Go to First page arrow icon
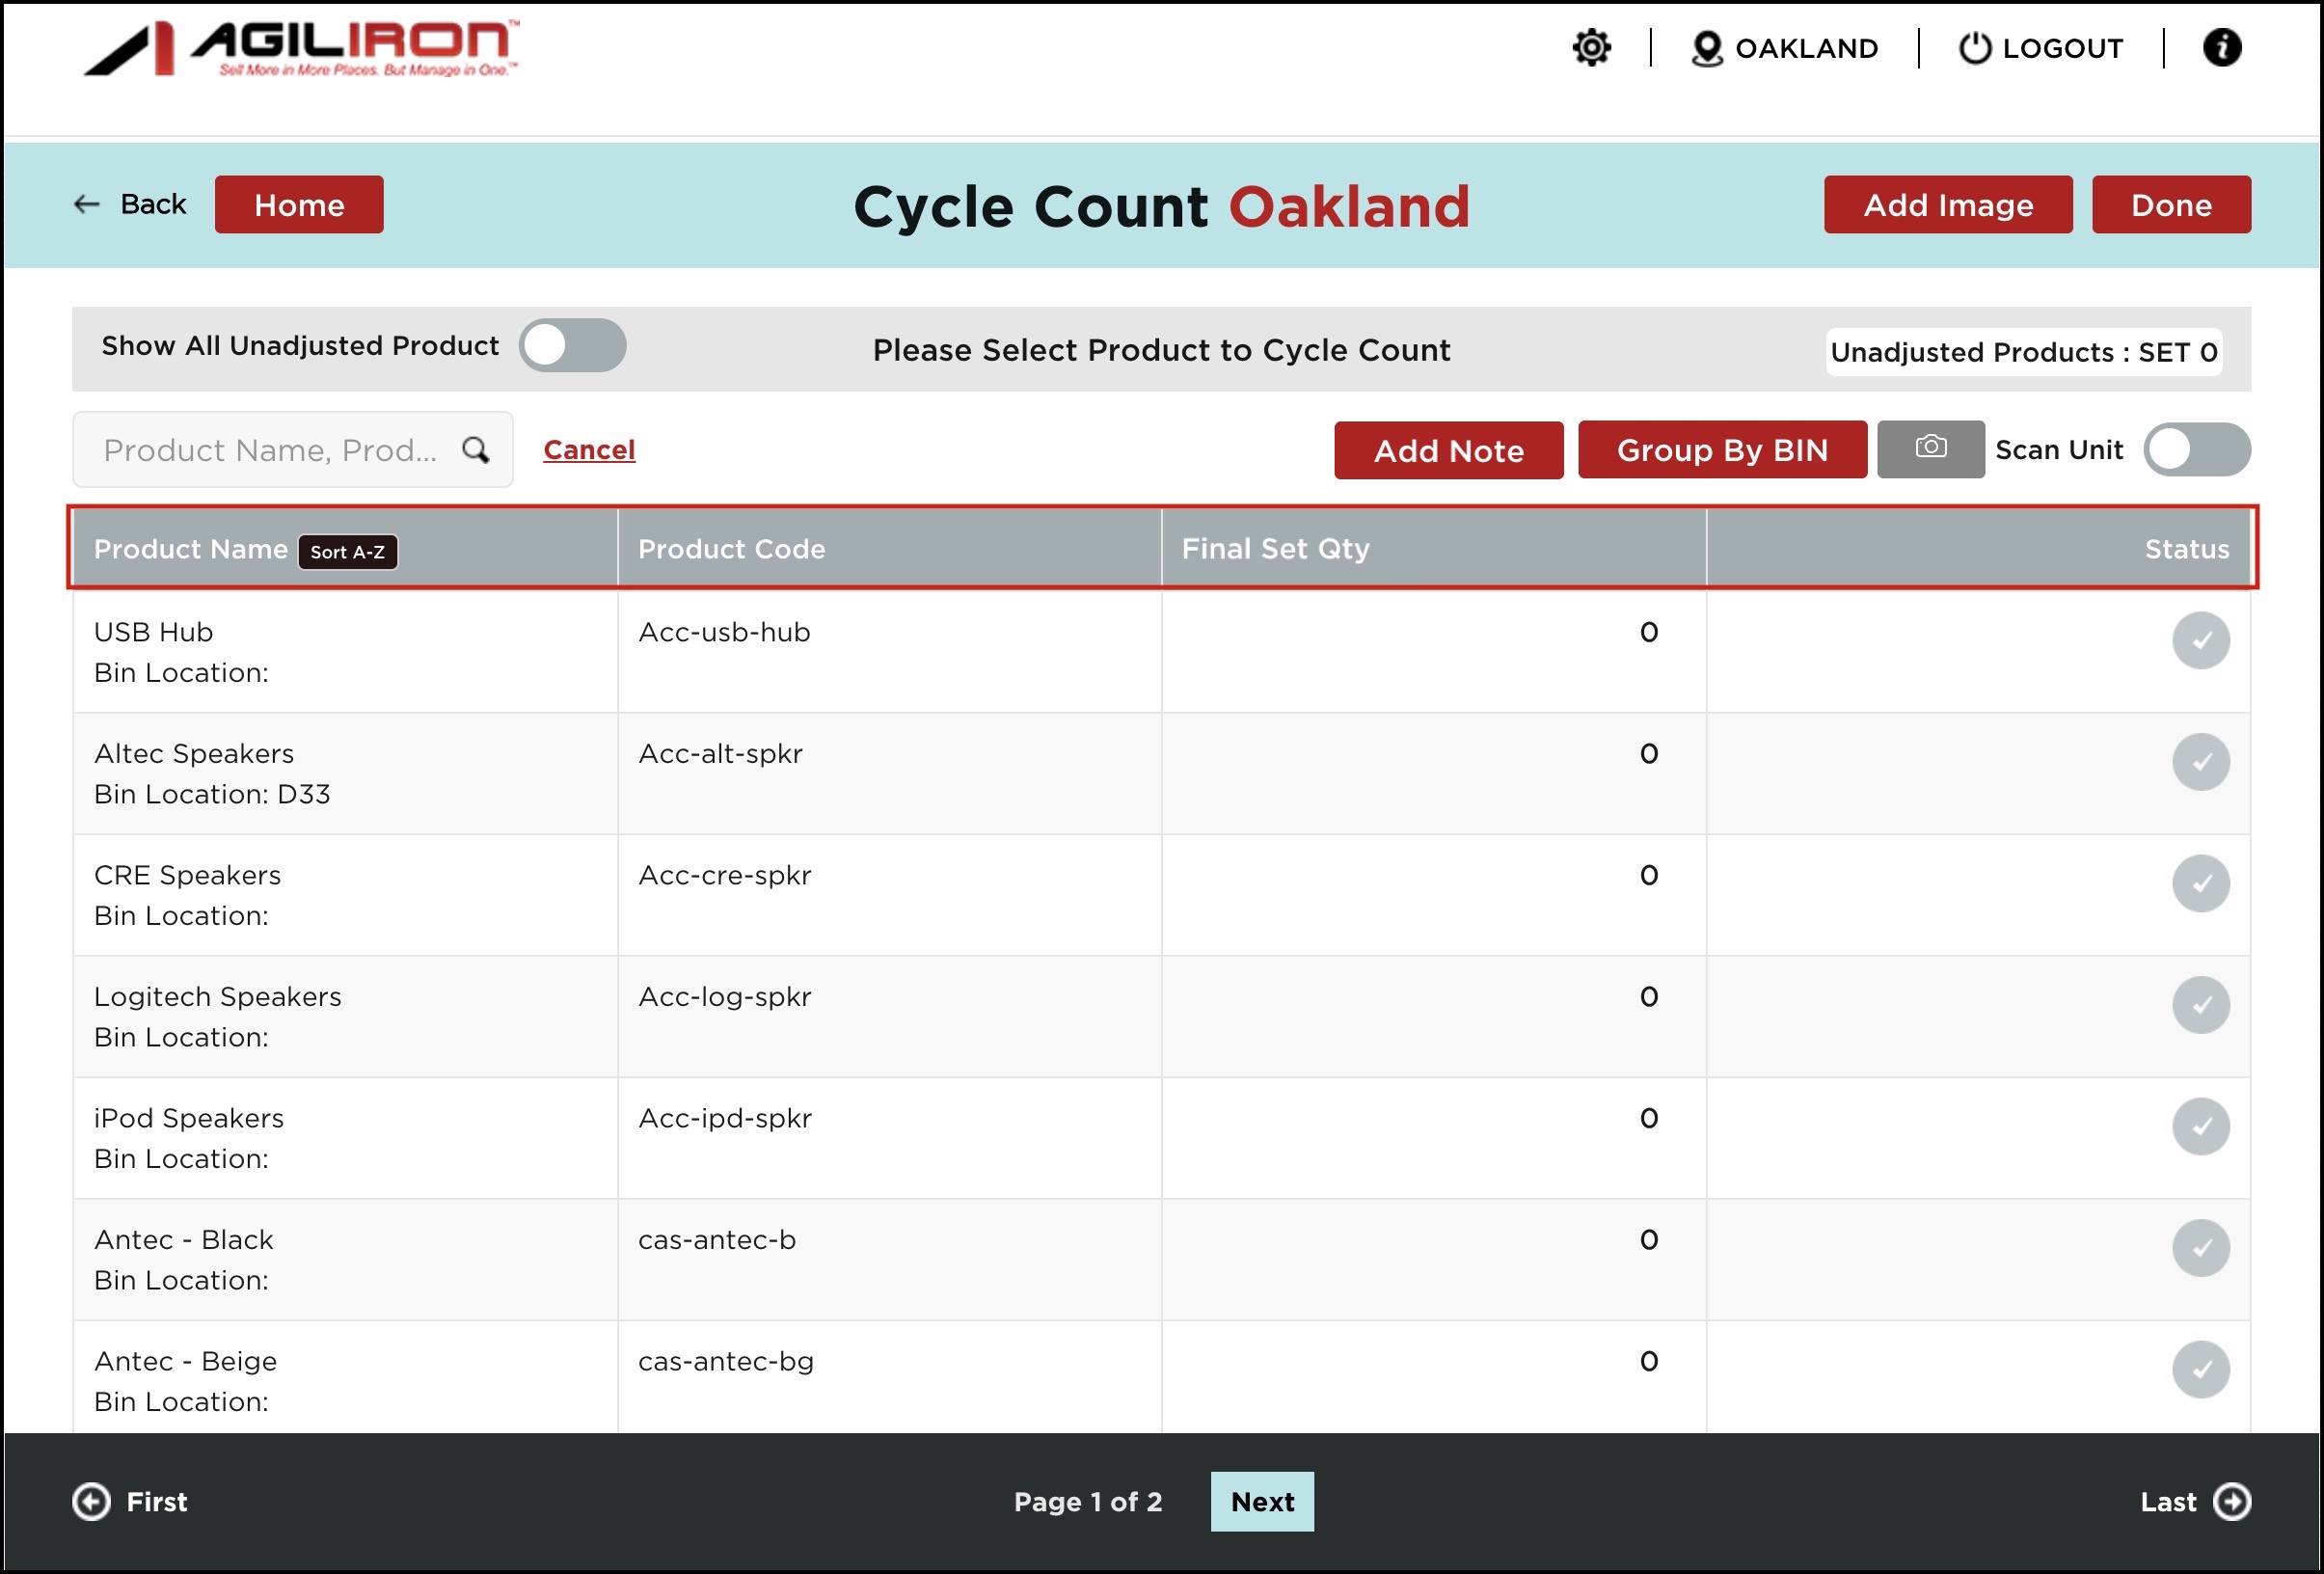 coord(91,1501)
